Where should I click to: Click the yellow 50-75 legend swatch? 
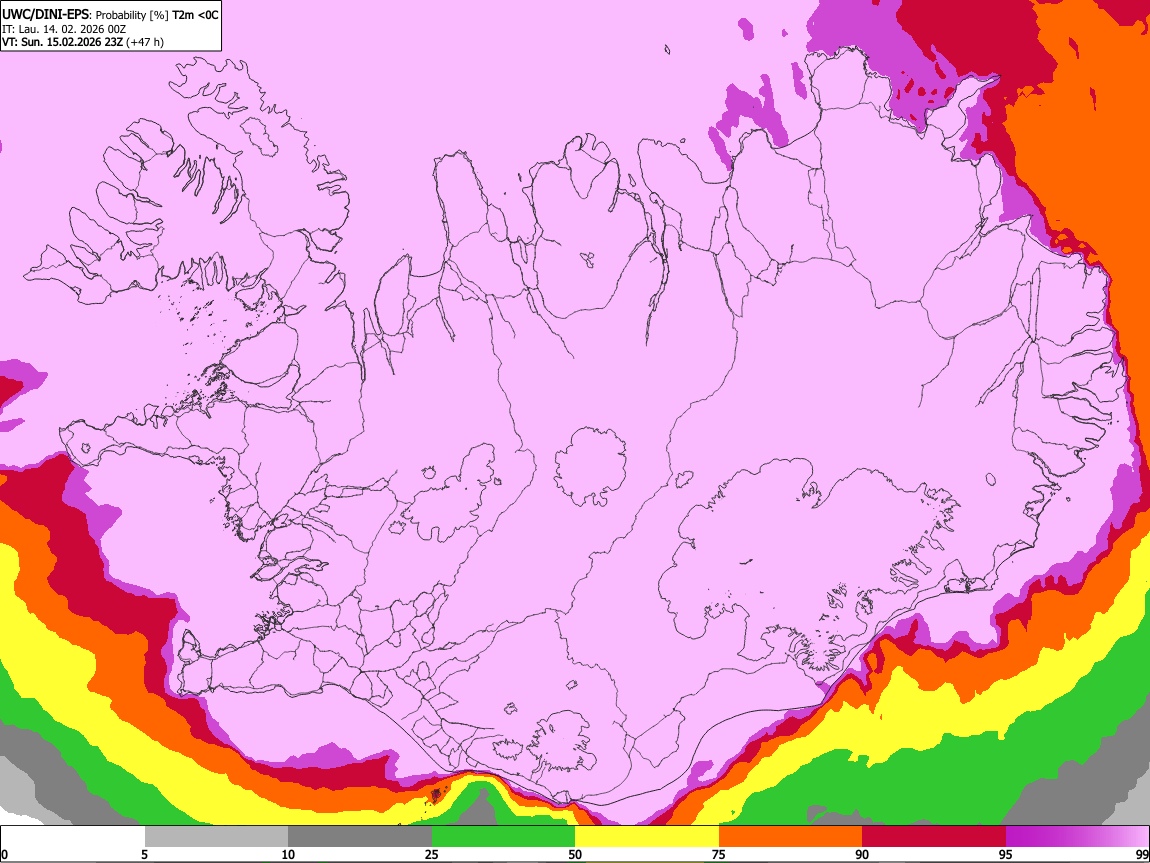647,836
